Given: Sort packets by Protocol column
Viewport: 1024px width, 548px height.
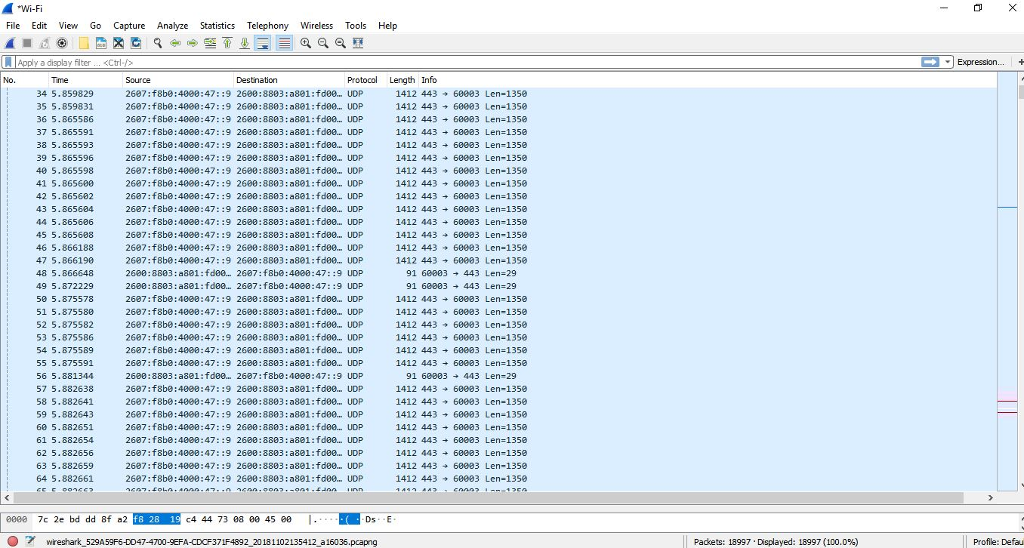Looking at the screenshot, I should pyautogui.click(x=366, y=80).
